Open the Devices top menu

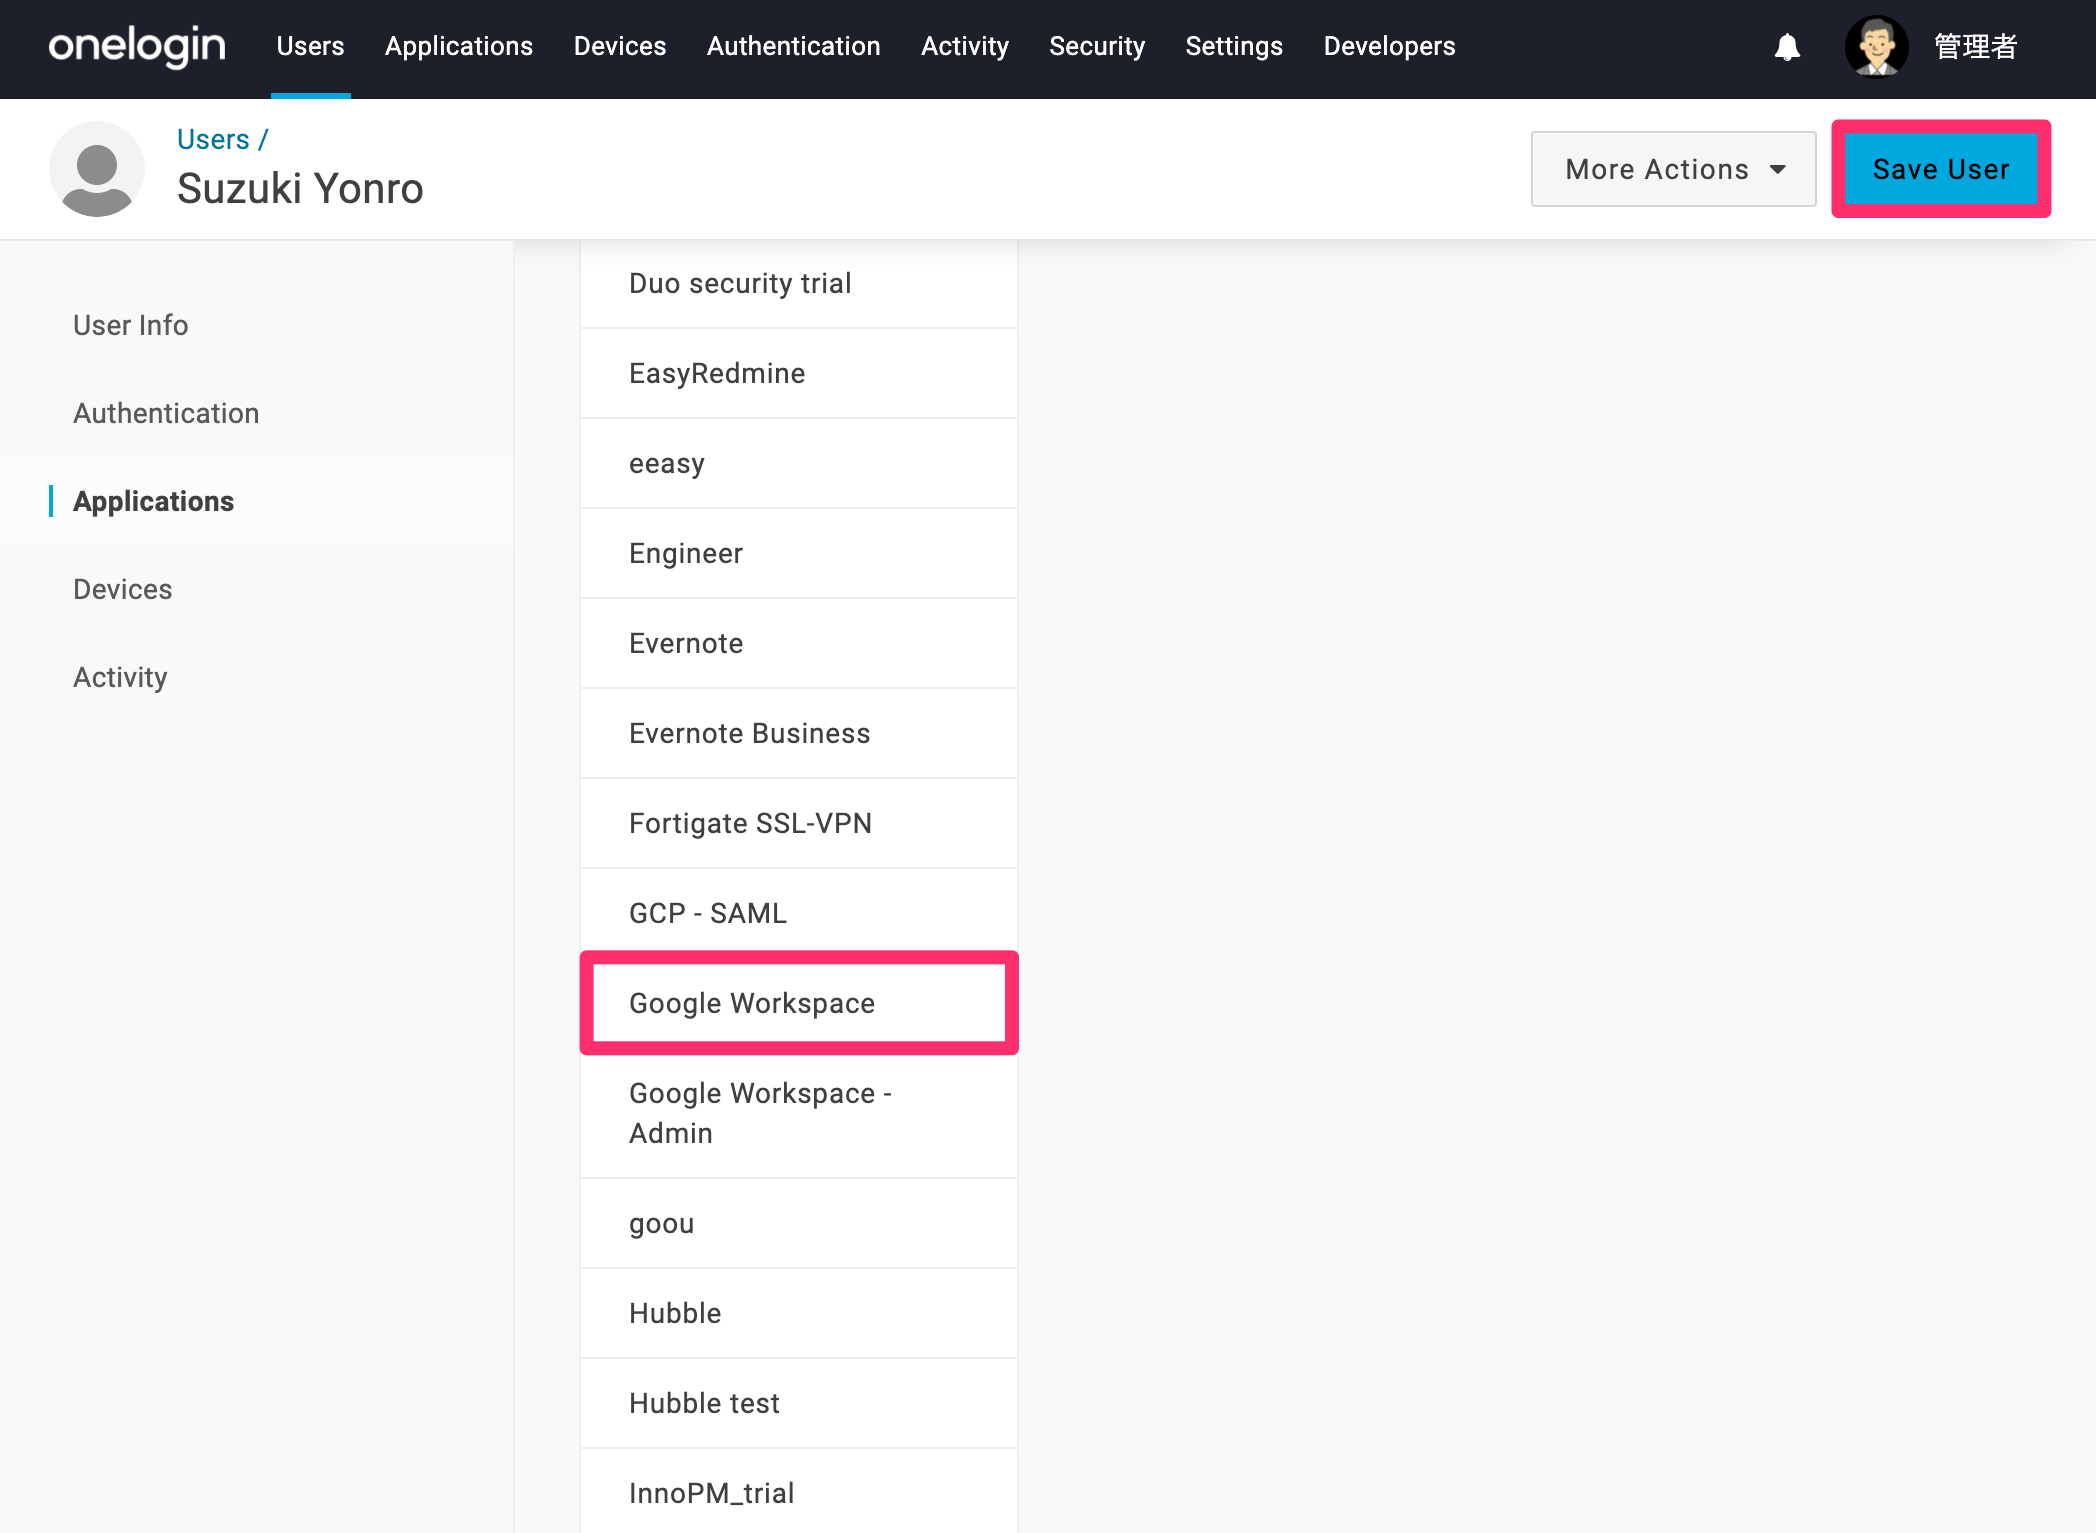(x=620, y=46)
